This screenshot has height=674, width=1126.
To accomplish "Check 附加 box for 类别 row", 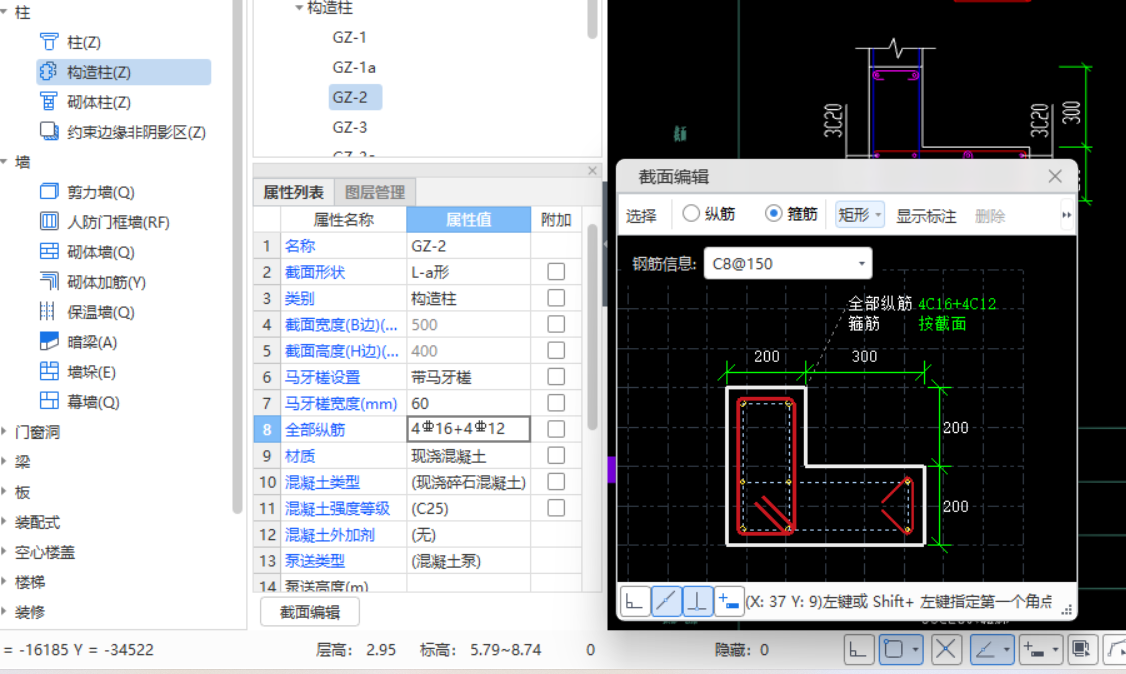I will click(556, 298).
